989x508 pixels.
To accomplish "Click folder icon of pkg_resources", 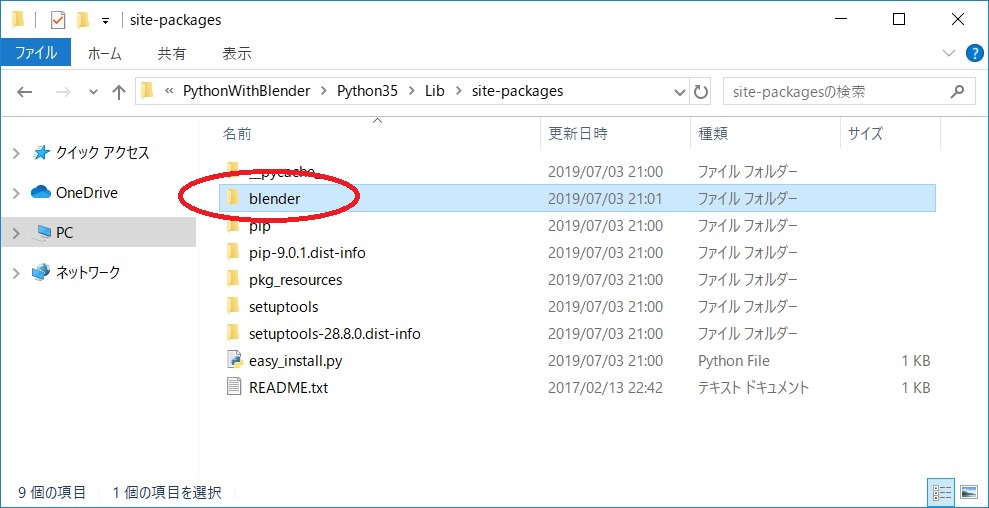I will pos(233,279).
